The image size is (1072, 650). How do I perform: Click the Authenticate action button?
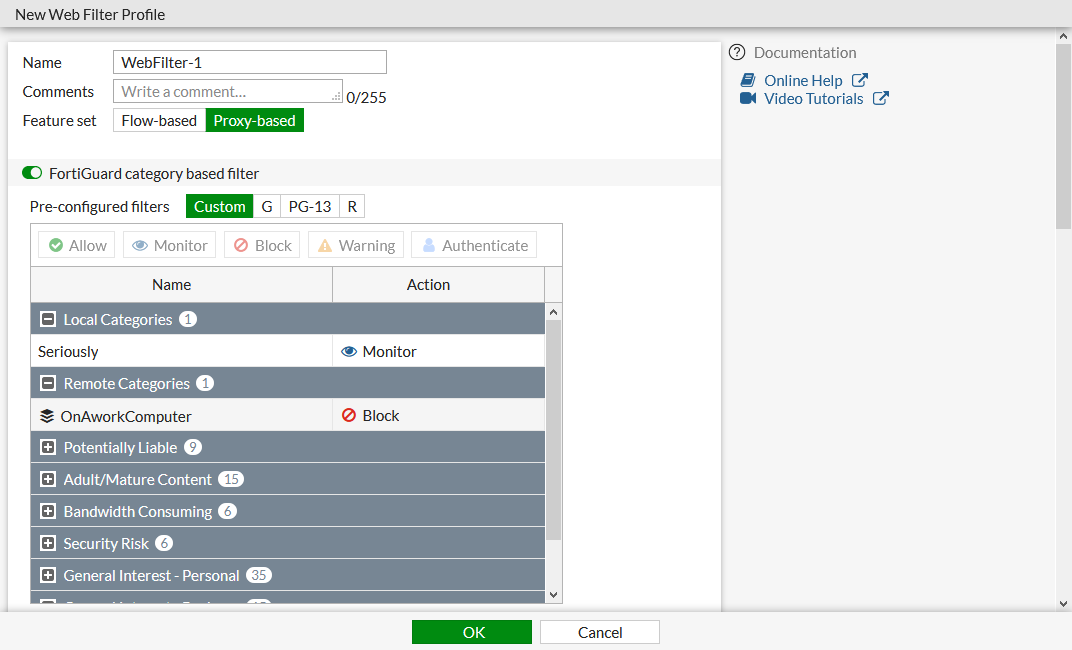[474, 245]
